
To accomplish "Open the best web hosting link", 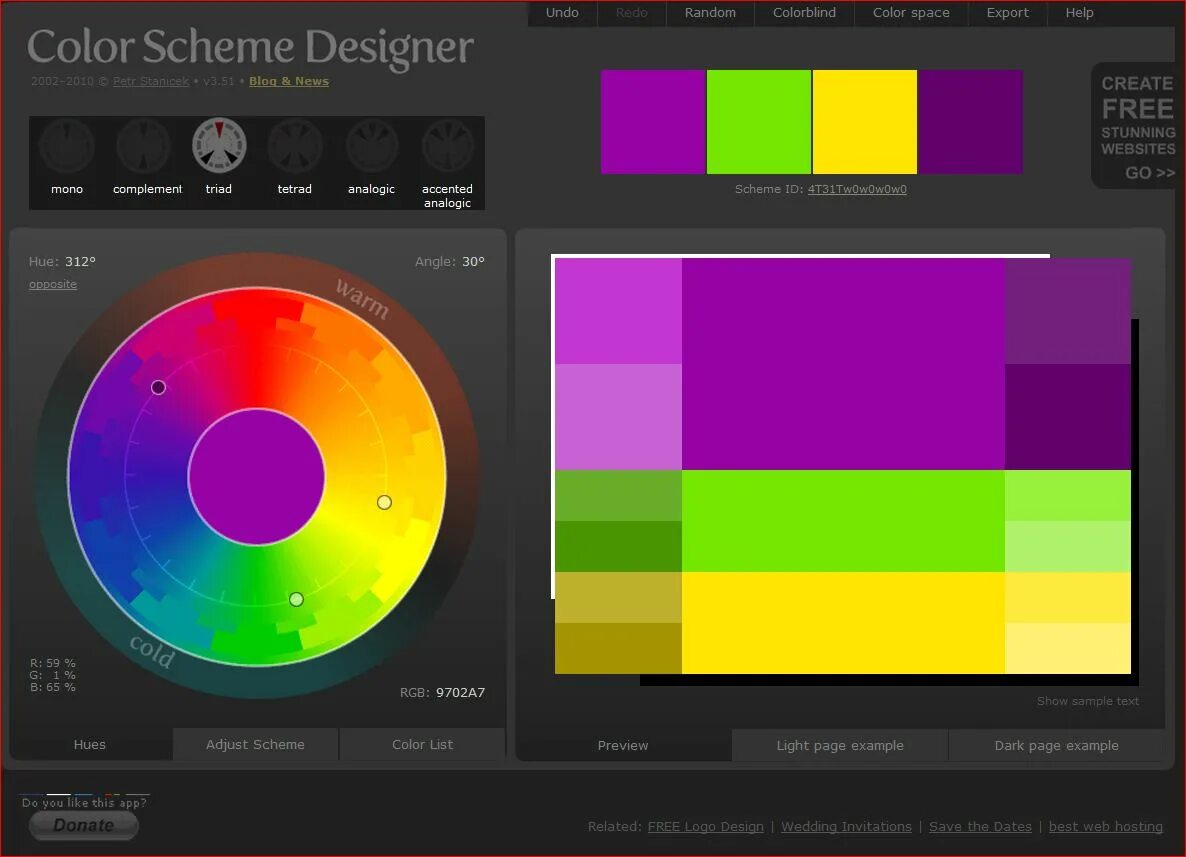I will point(1106,827).
